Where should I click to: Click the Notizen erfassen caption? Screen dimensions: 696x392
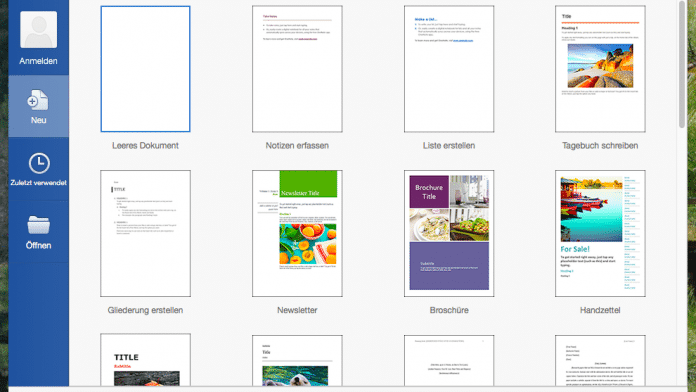[297, 146]
